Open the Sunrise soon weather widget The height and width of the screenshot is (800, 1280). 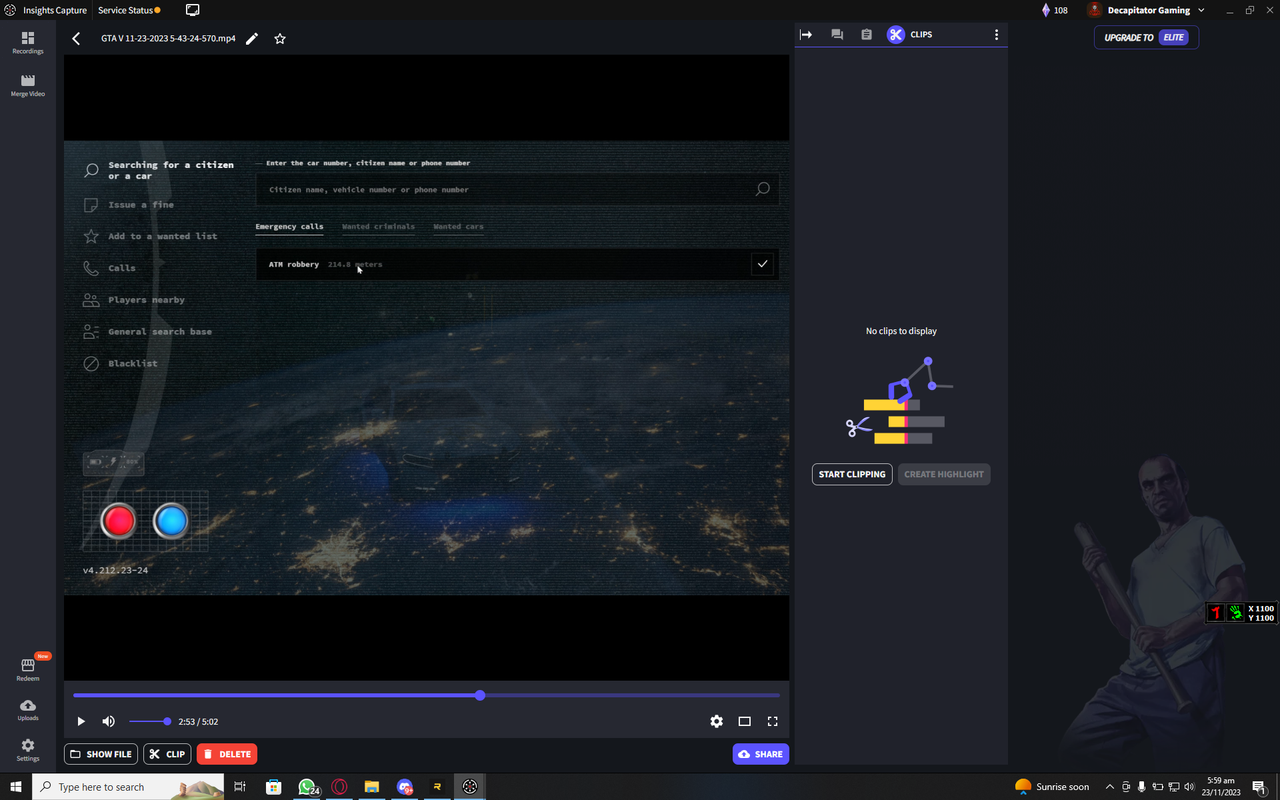[x=1052, y=787]
